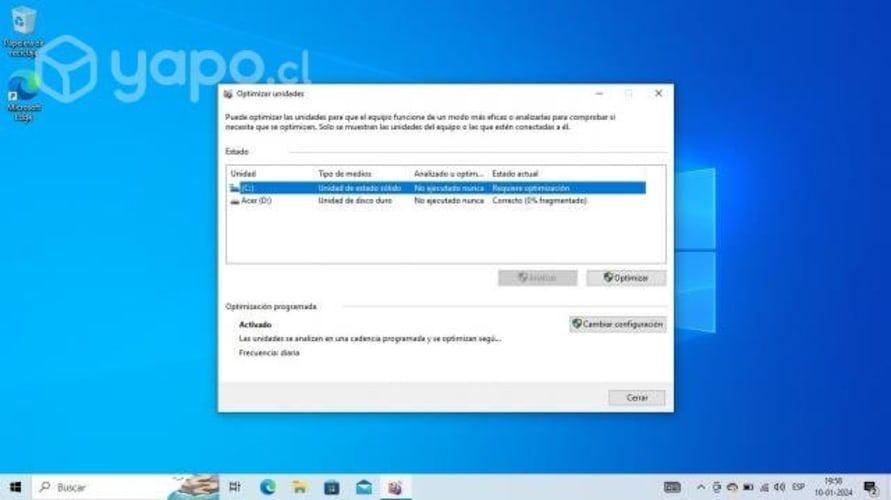Sort by the Estado actual column header
Viewport: 891px width, 500px height.
(515, 174)
